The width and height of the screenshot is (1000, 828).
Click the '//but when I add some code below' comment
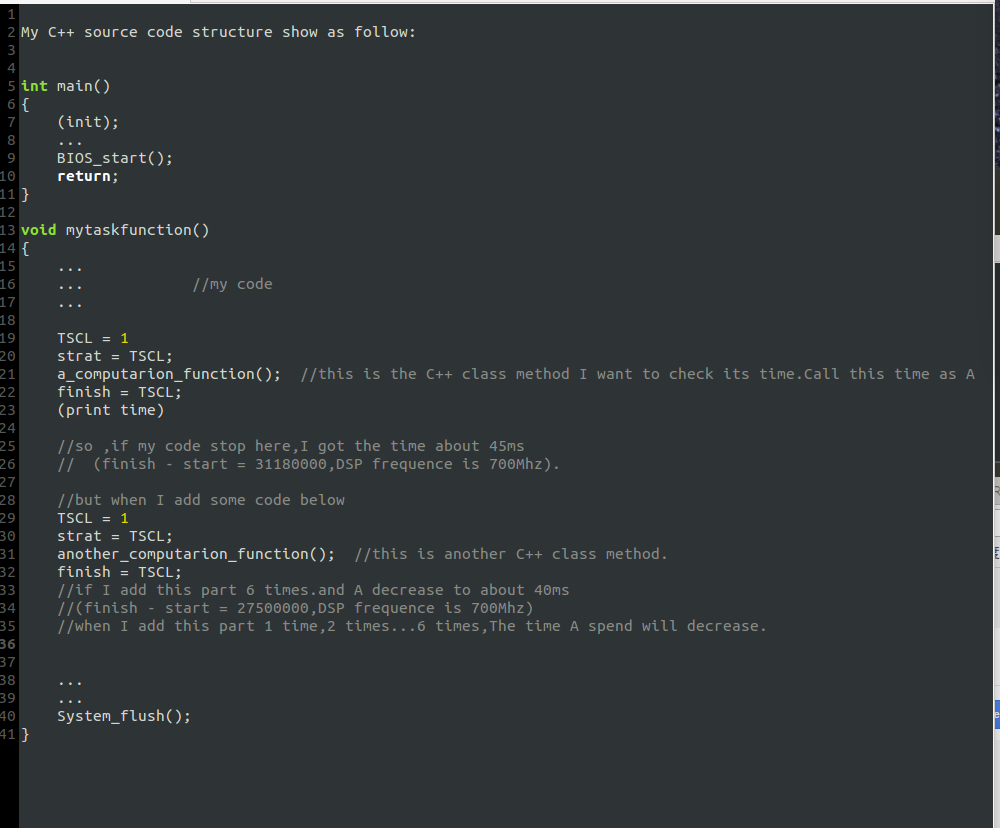tap(200, 500)
